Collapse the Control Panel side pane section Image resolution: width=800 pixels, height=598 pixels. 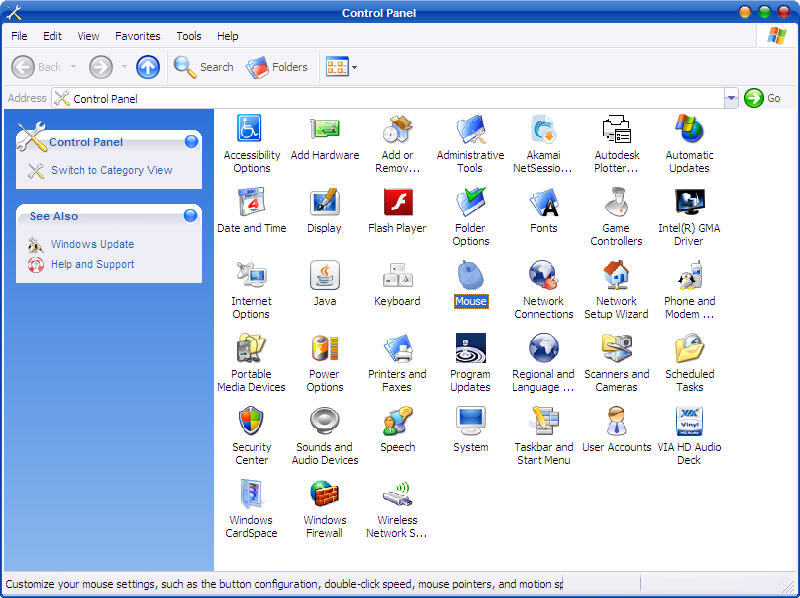click(191, 142)
